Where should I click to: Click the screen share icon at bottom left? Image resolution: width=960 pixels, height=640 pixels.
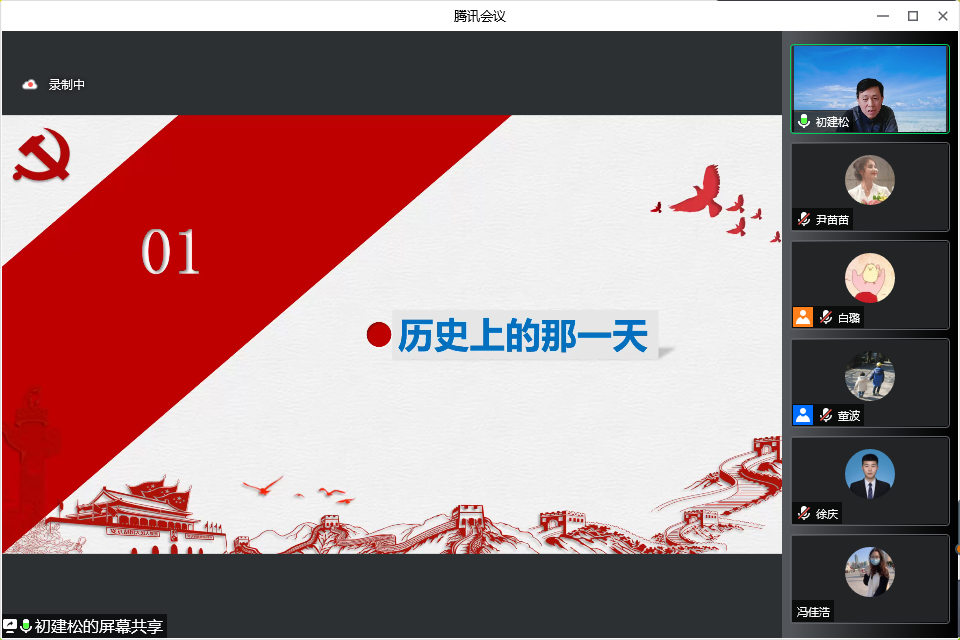[10, 626]
